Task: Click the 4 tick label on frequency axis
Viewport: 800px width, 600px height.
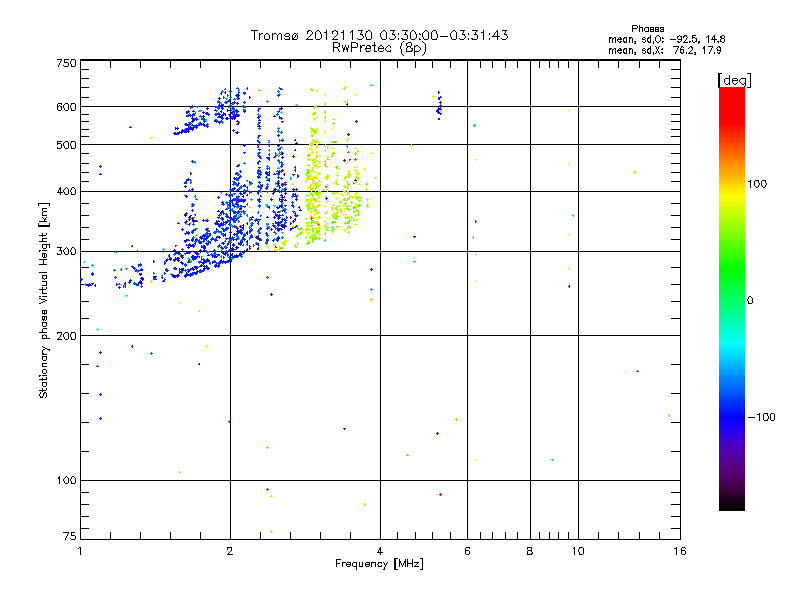Action: (380, 551)
